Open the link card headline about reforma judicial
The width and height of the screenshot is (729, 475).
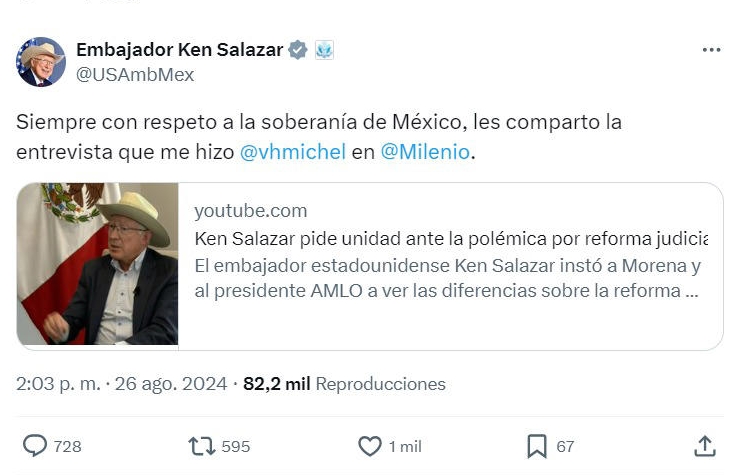click(451, 239)
